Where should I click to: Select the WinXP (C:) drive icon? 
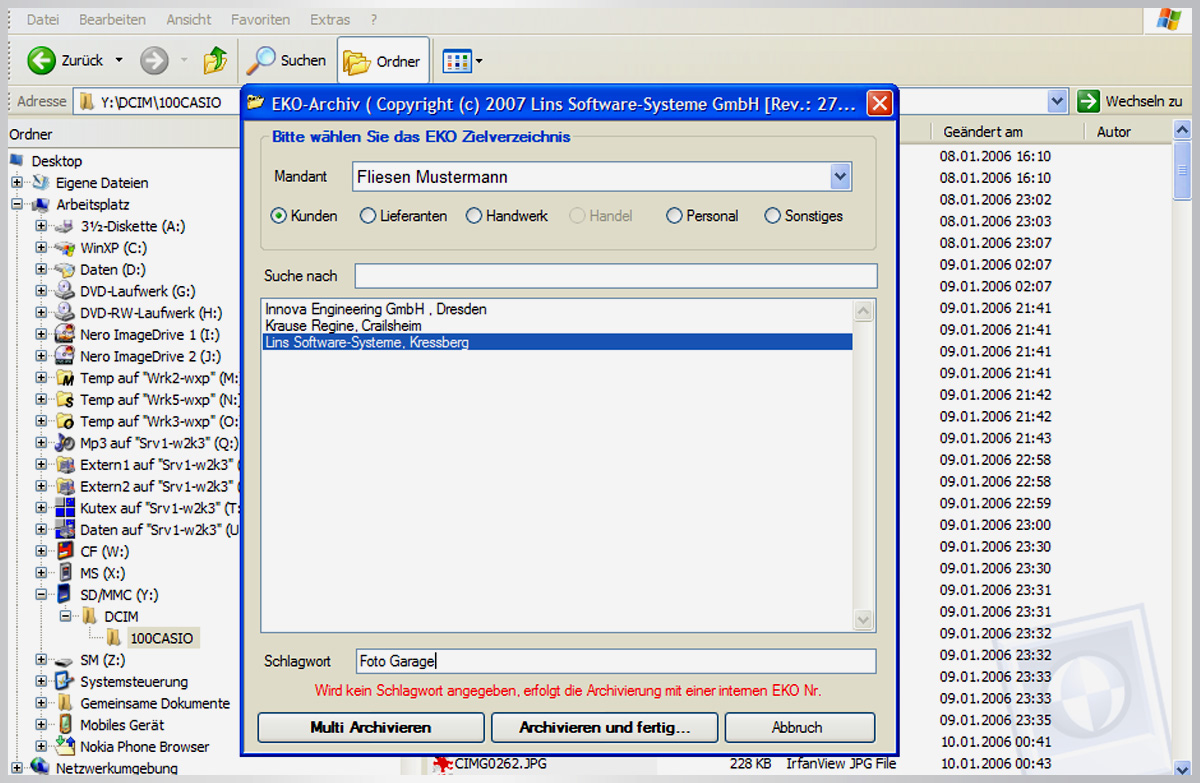(65, 248)
